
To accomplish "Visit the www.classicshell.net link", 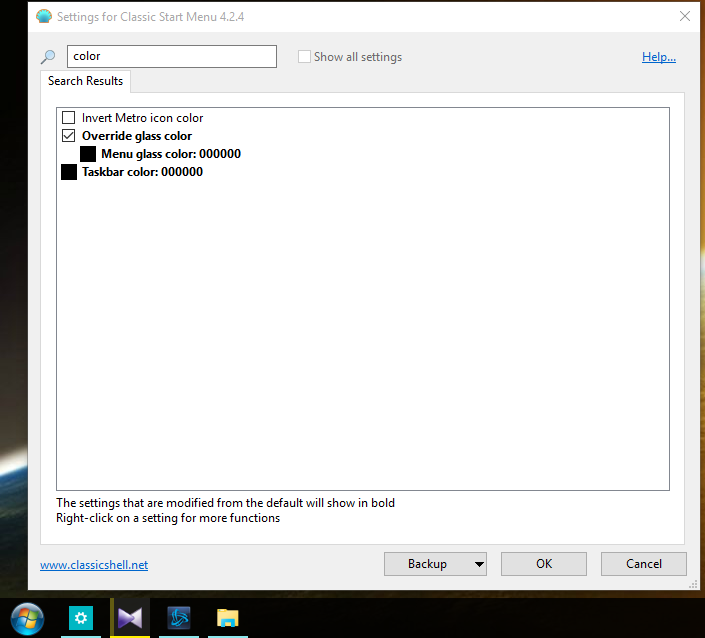I will coord(94,565).
